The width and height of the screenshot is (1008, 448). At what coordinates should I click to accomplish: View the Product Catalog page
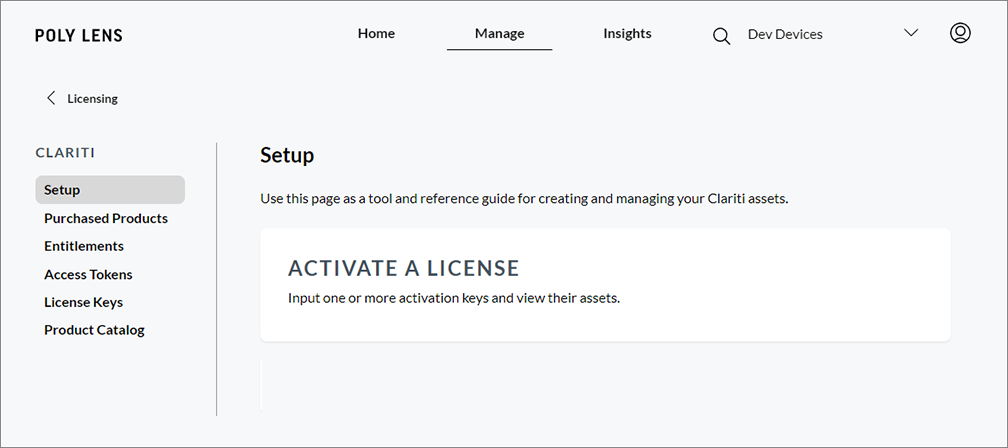(94, 330)
